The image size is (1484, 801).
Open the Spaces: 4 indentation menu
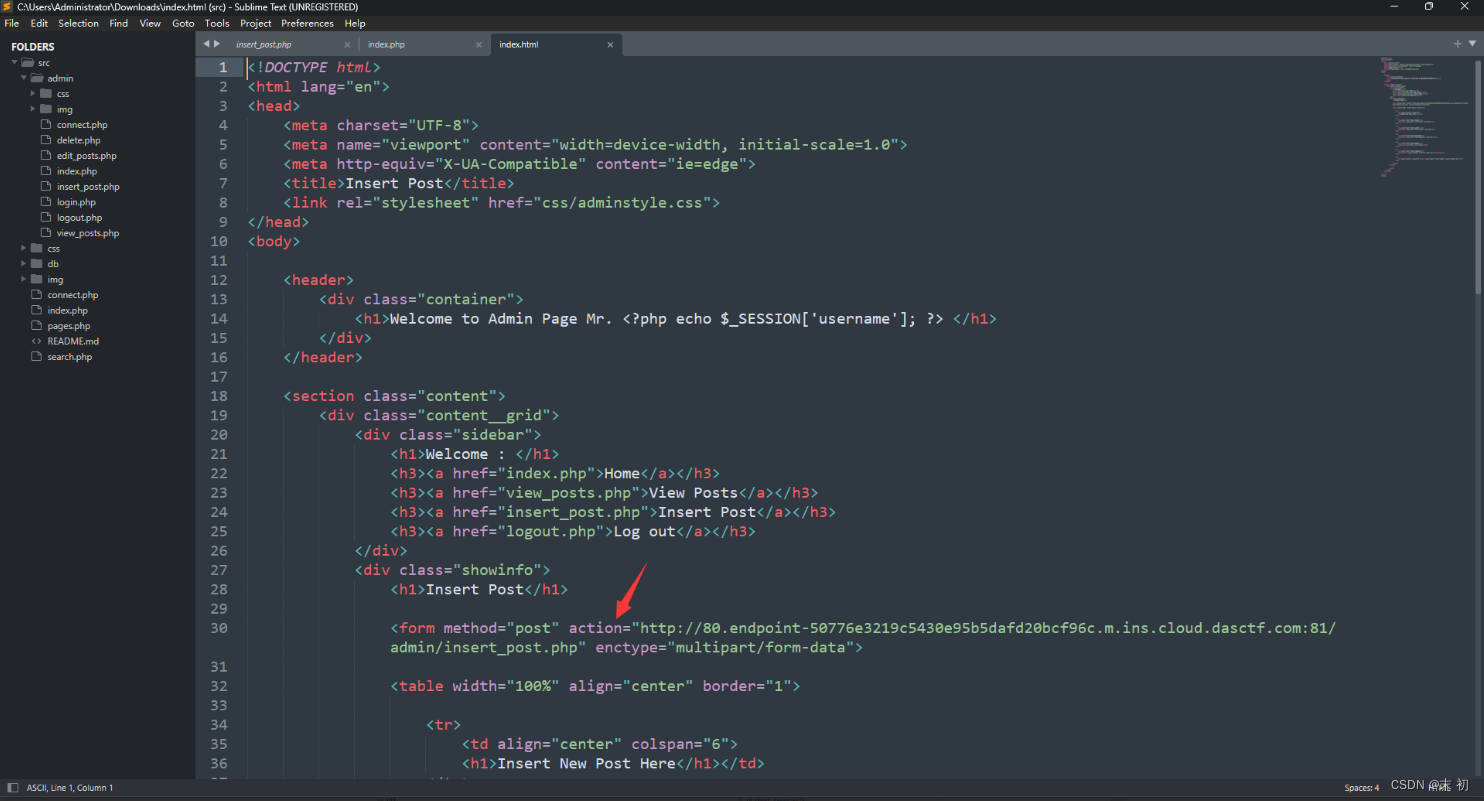(x=1361, y=788)
